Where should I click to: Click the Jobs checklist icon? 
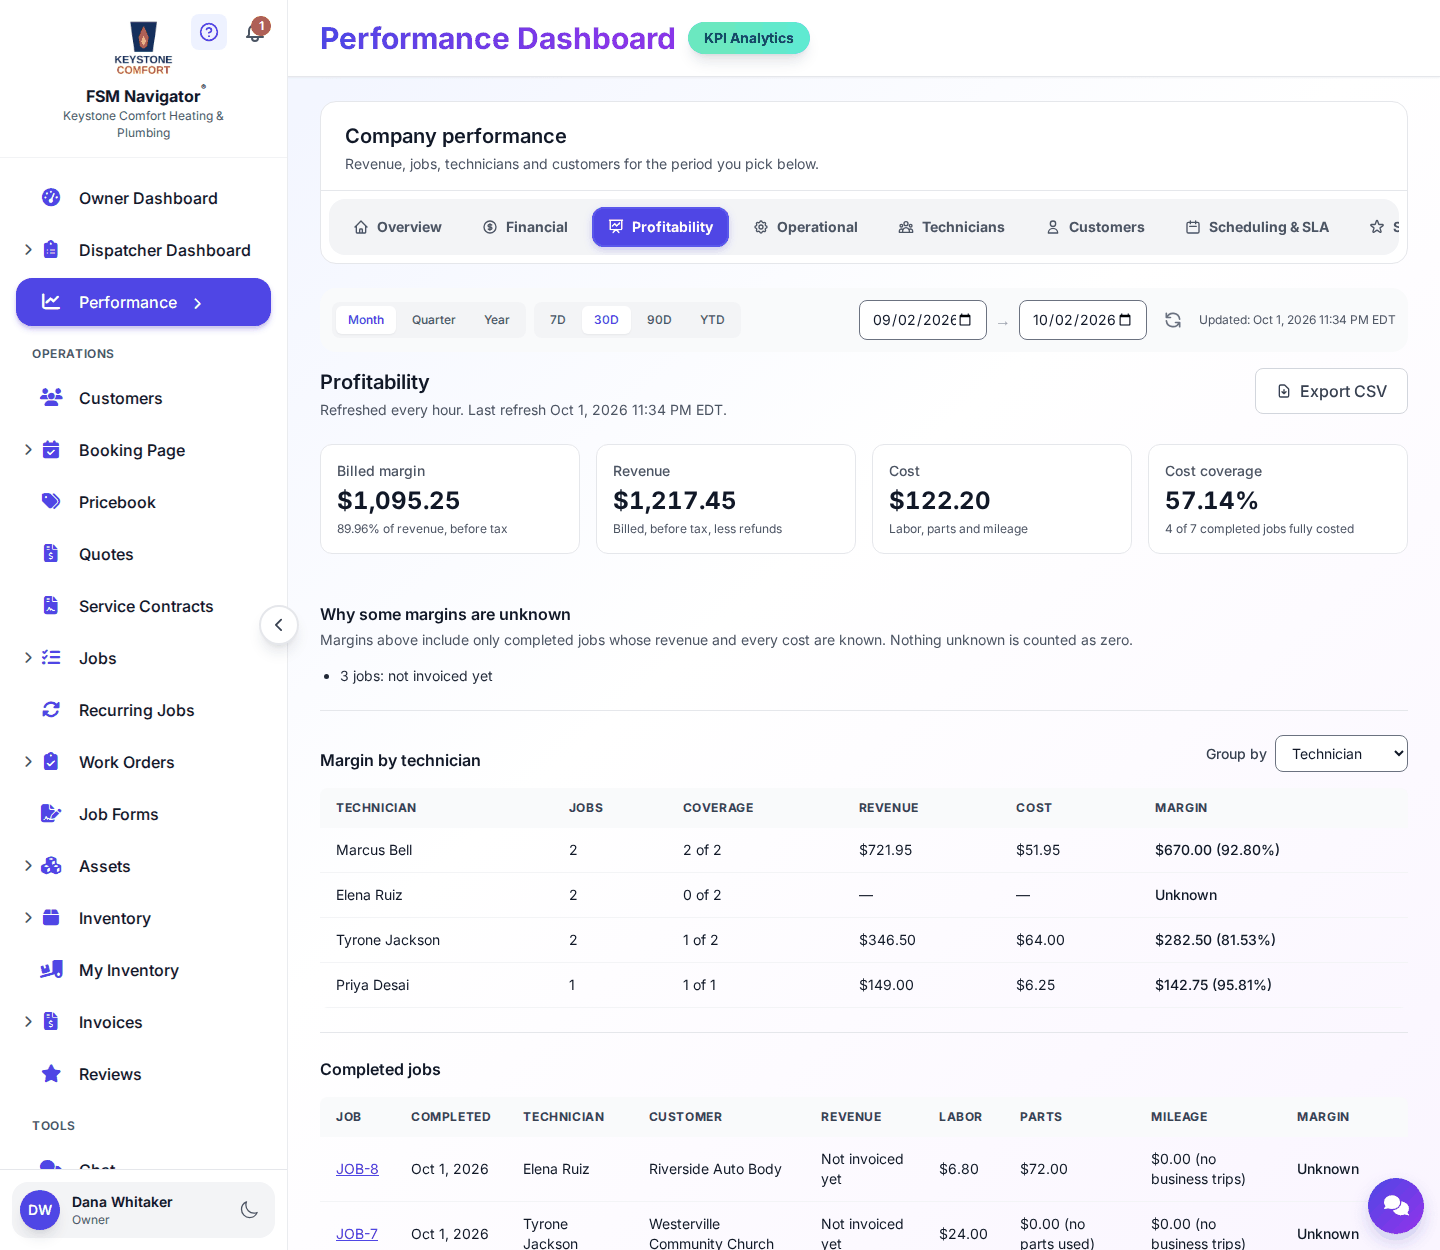[51, 657]
